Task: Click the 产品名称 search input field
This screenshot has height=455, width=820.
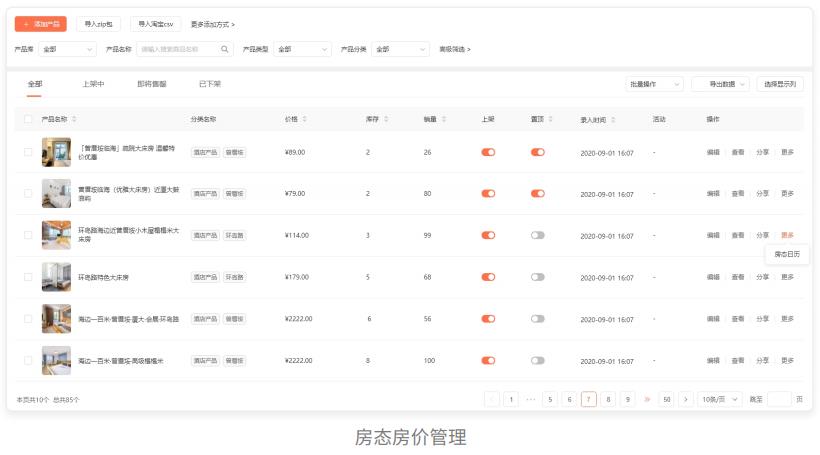Action: click(178, 49)
